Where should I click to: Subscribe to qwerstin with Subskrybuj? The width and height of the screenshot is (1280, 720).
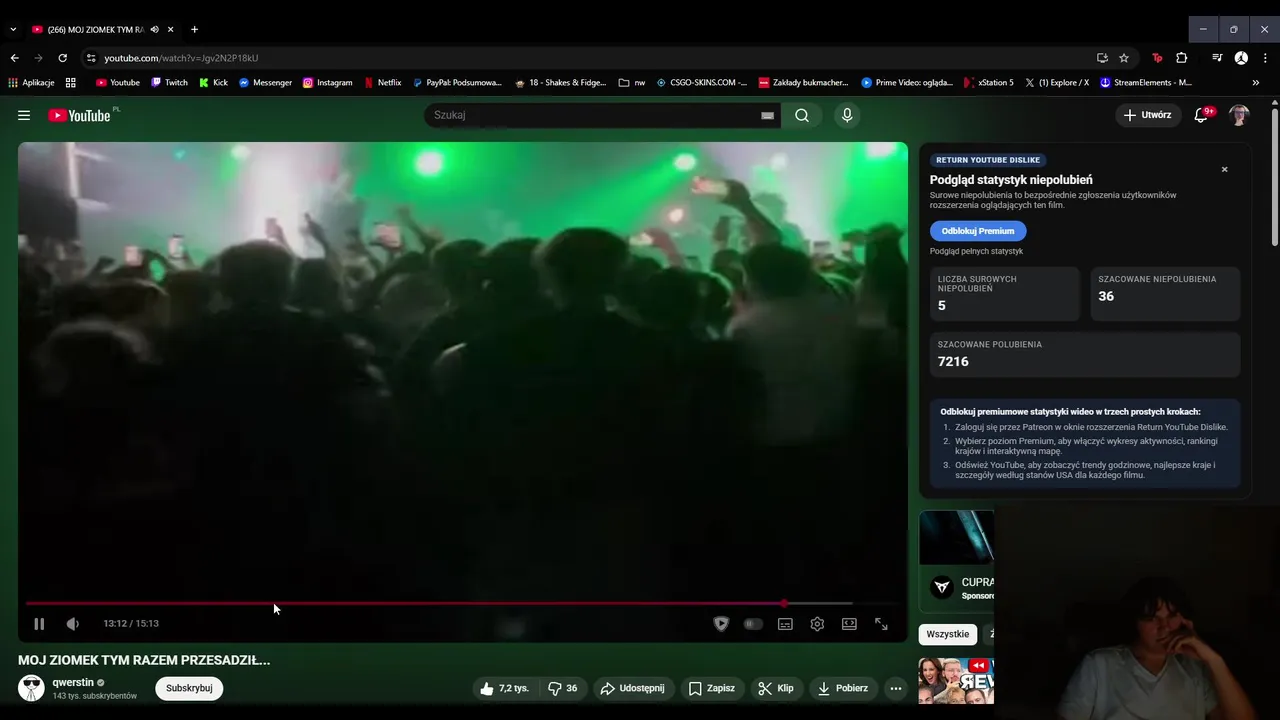189,688
